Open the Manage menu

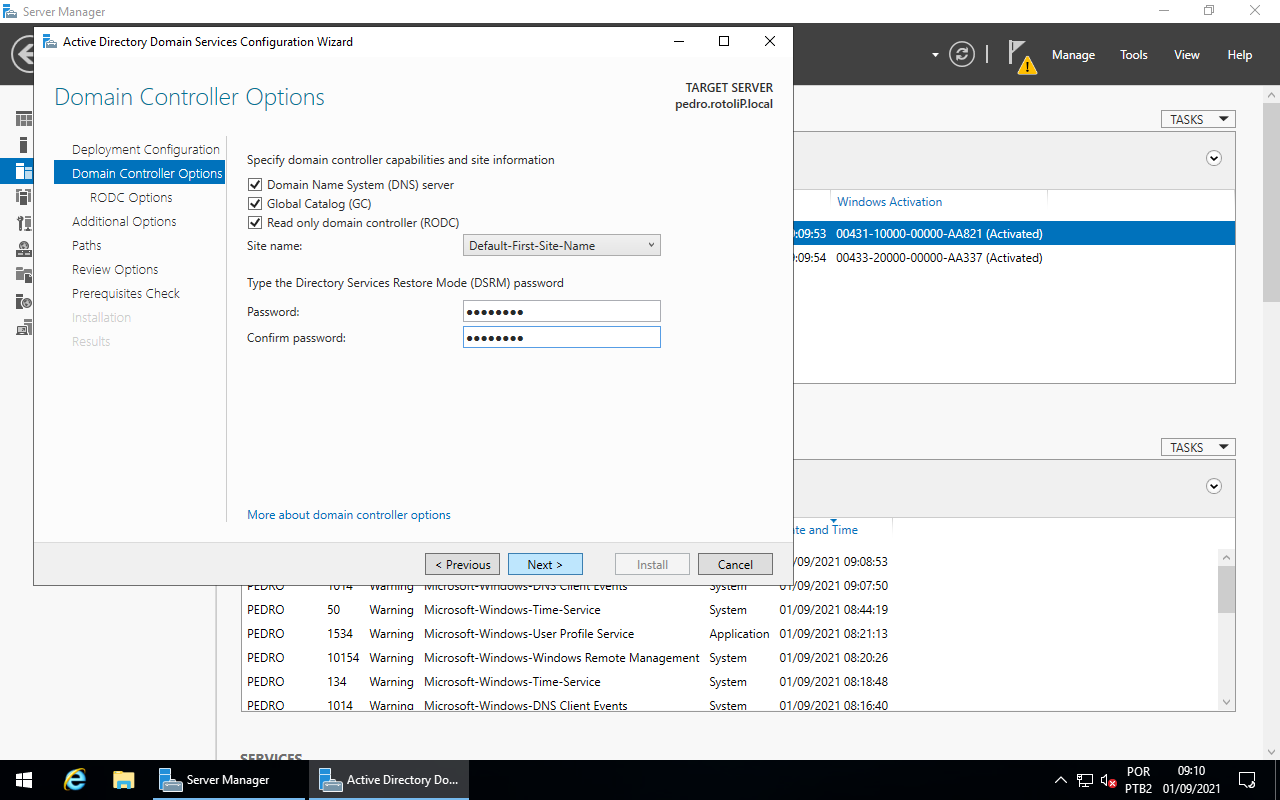coord(1073,55)
